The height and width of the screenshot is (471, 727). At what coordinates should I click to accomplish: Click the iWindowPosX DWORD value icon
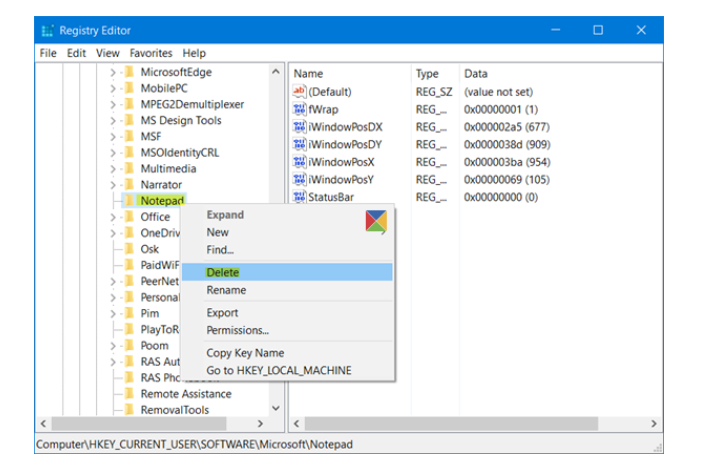coord(300,162)
